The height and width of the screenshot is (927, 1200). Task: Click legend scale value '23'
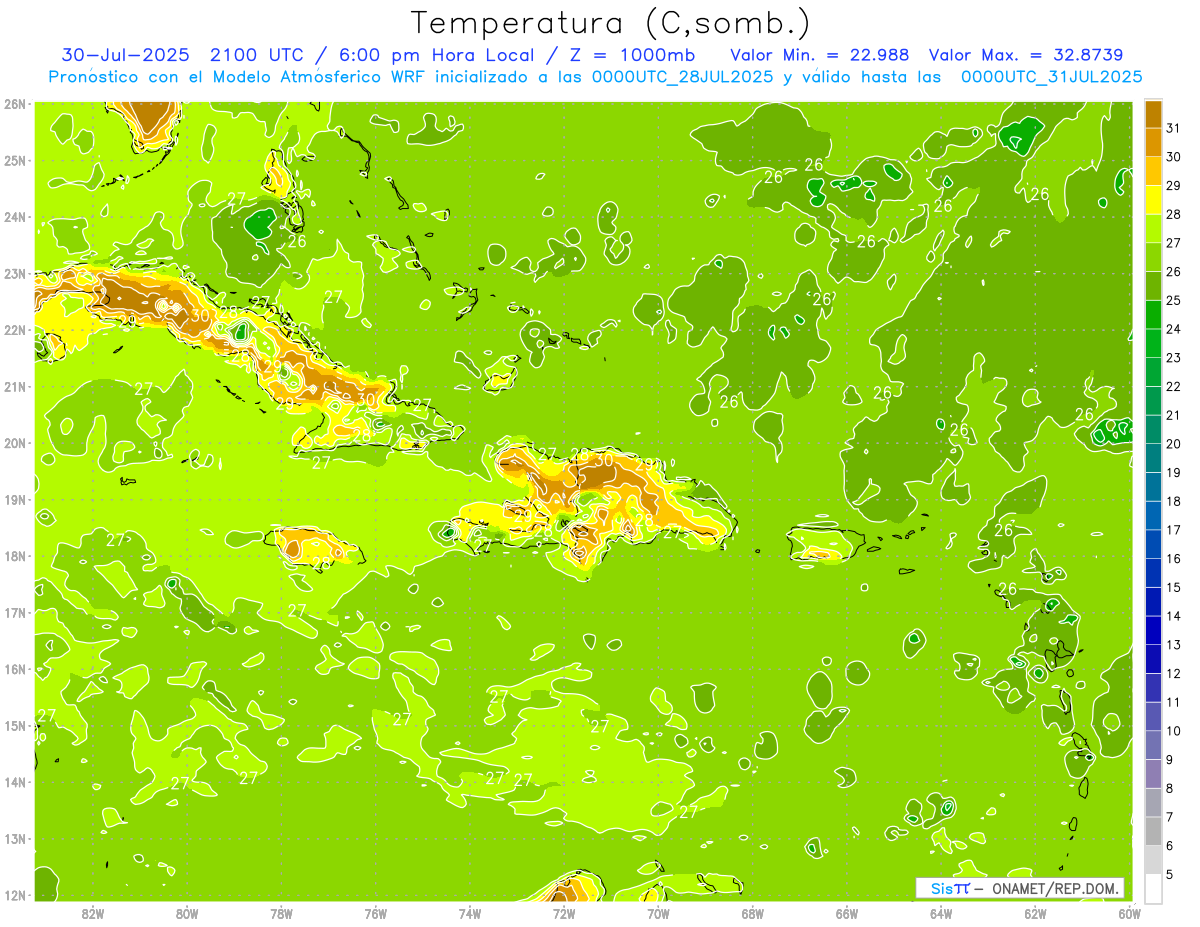click(x=1173, y=358)
